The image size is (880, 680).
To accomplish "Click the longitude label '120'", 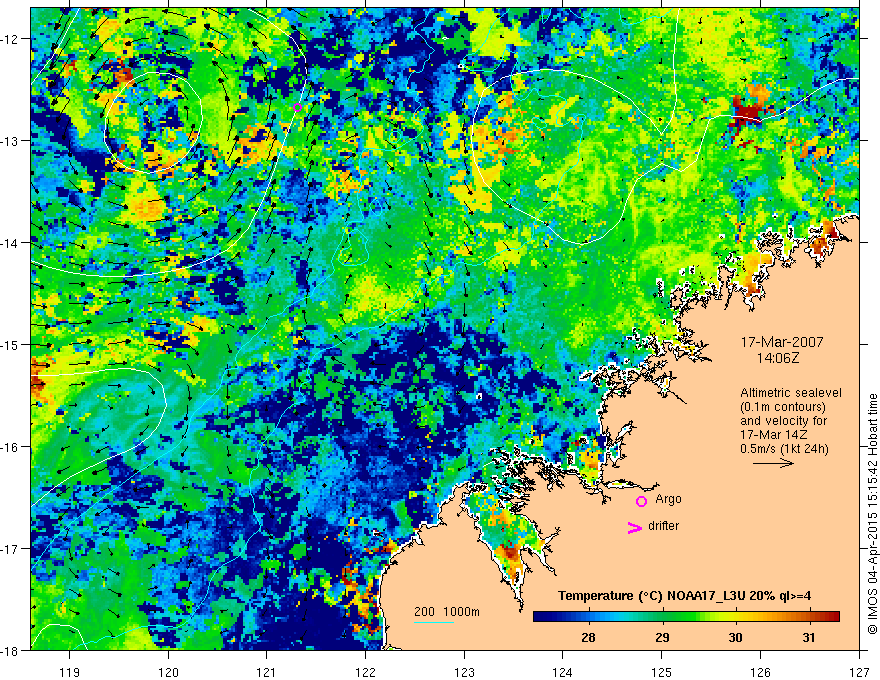I will pyautogui.click(x=168, y=672).
